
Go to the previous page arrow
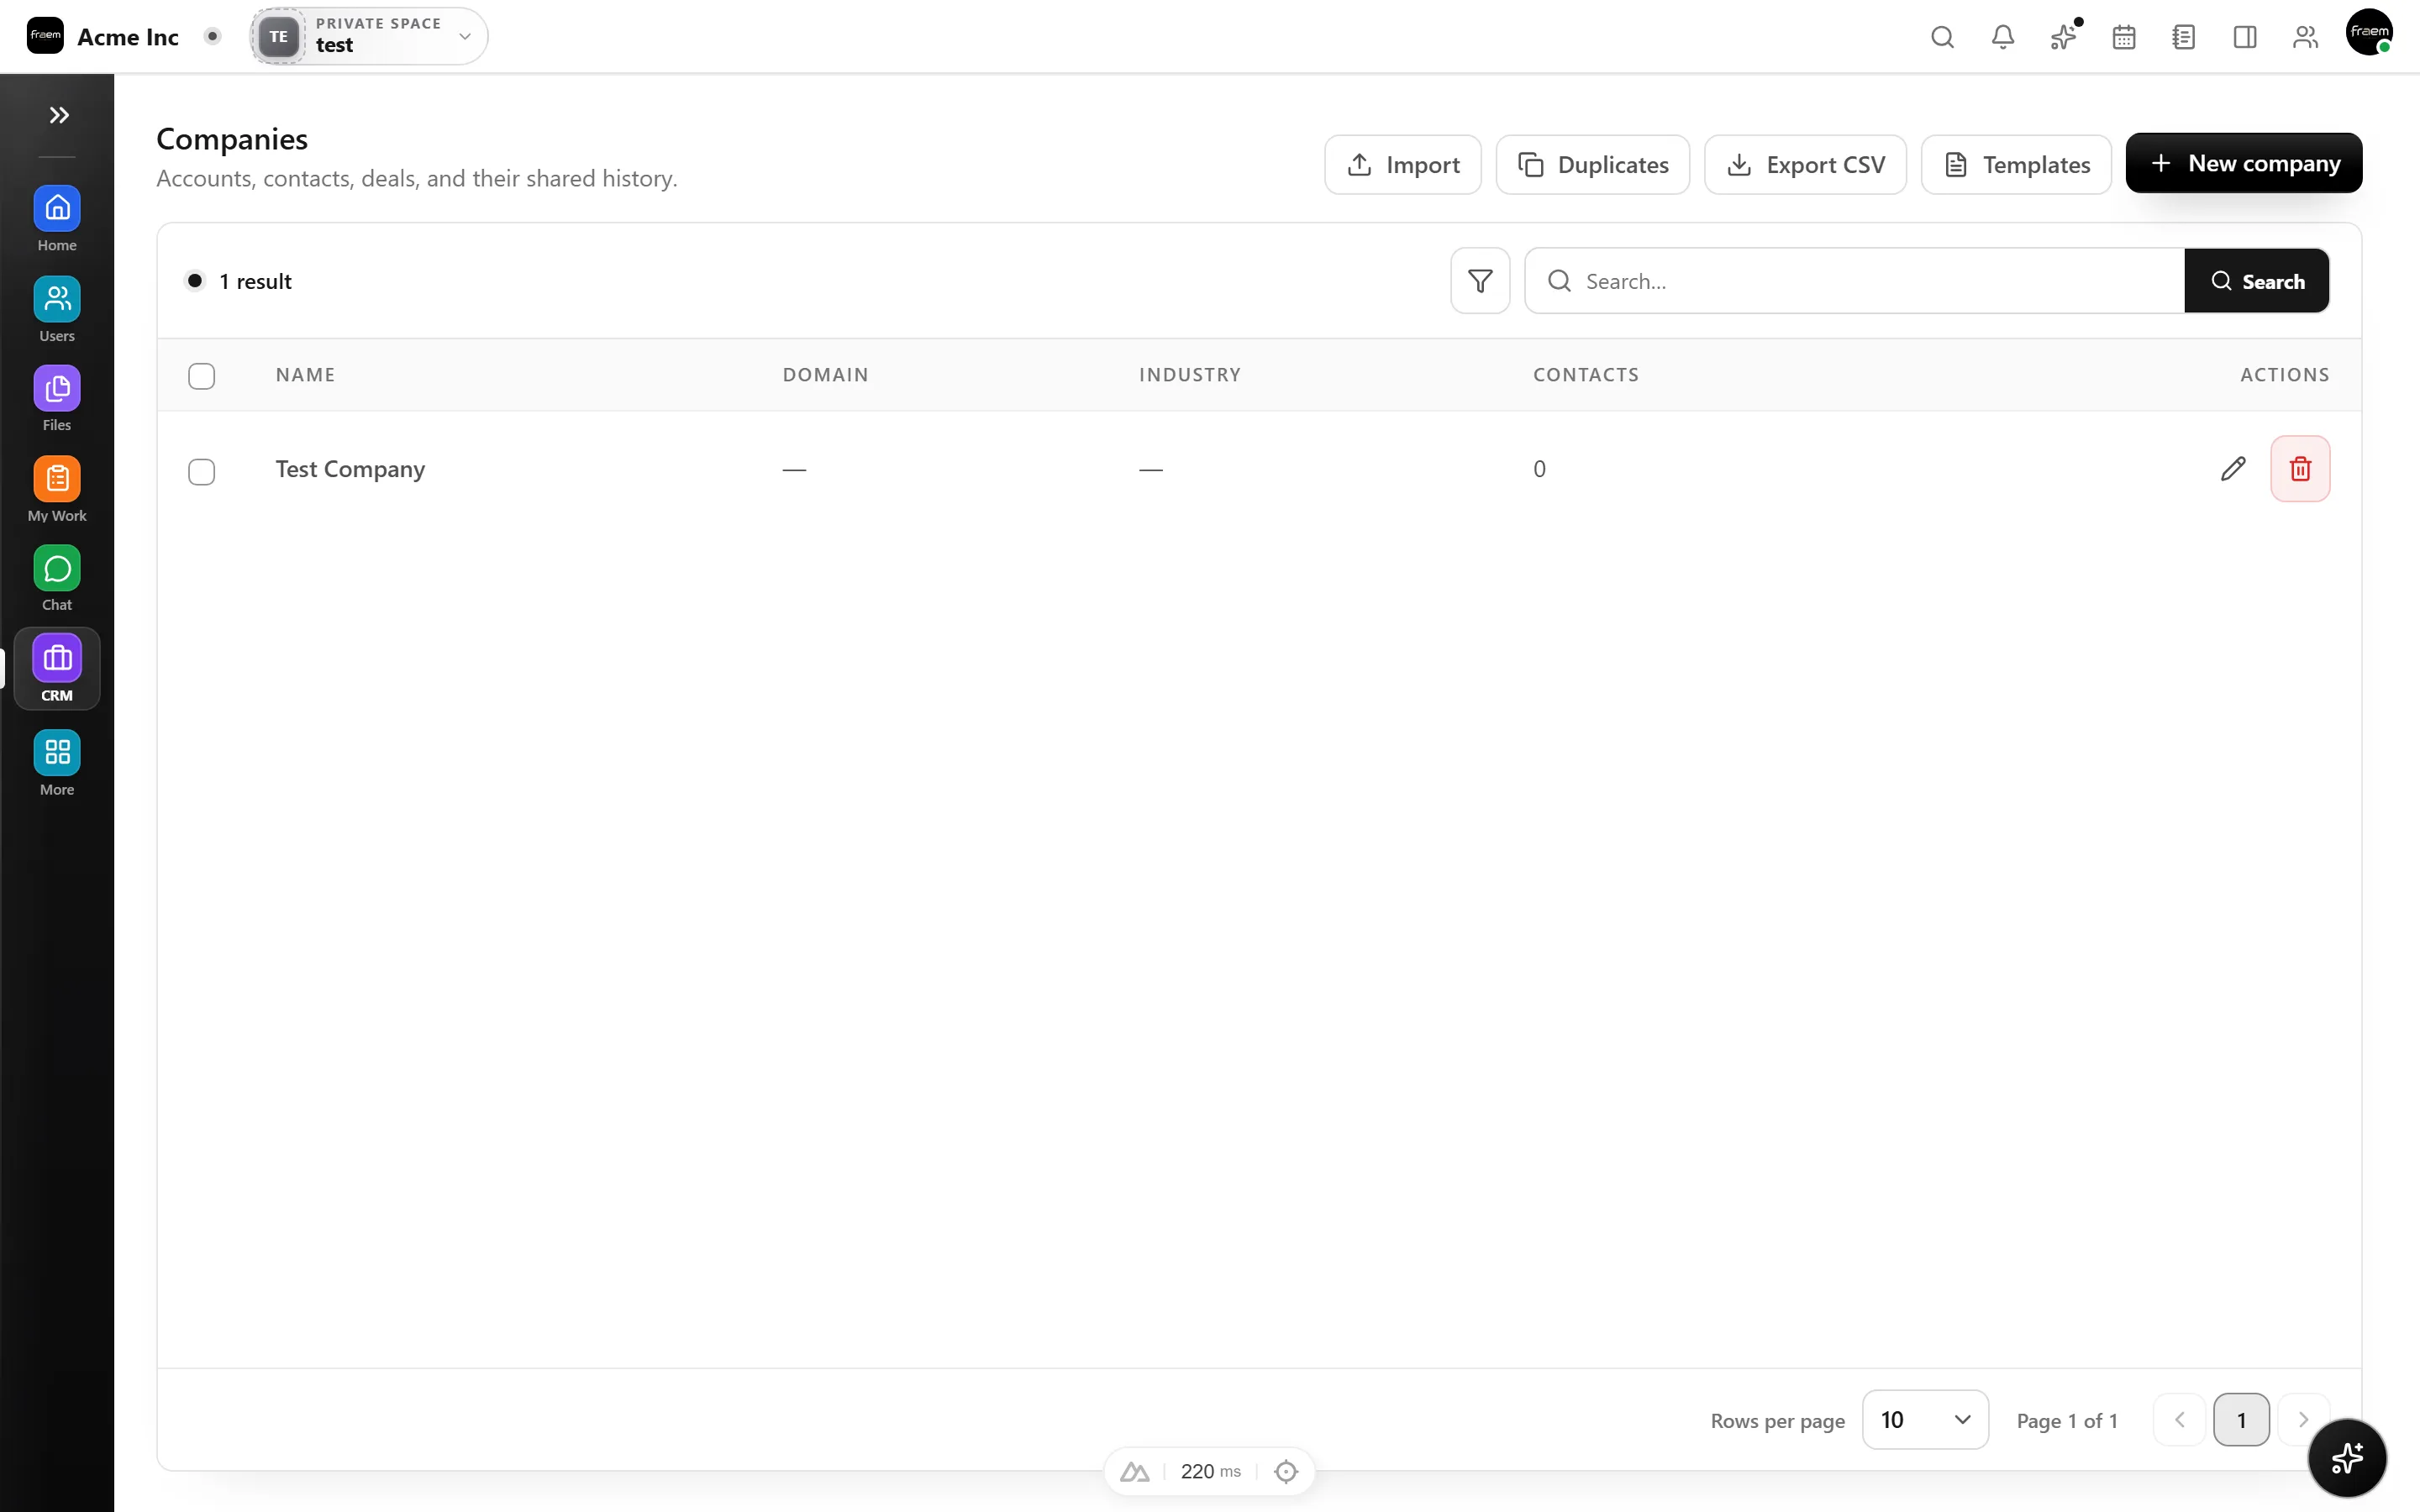click(2180, 1420)
